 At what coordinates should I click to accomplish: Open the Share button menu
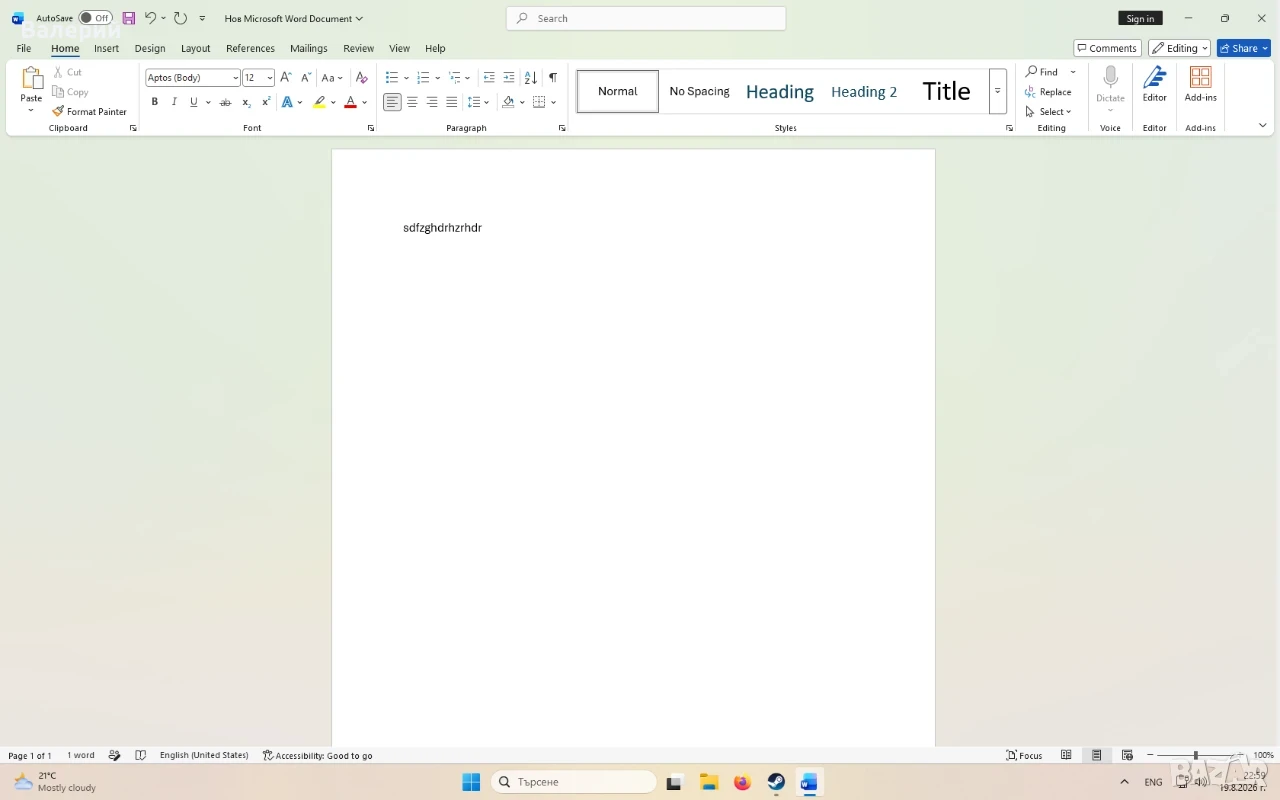(x=1244, y=48)
